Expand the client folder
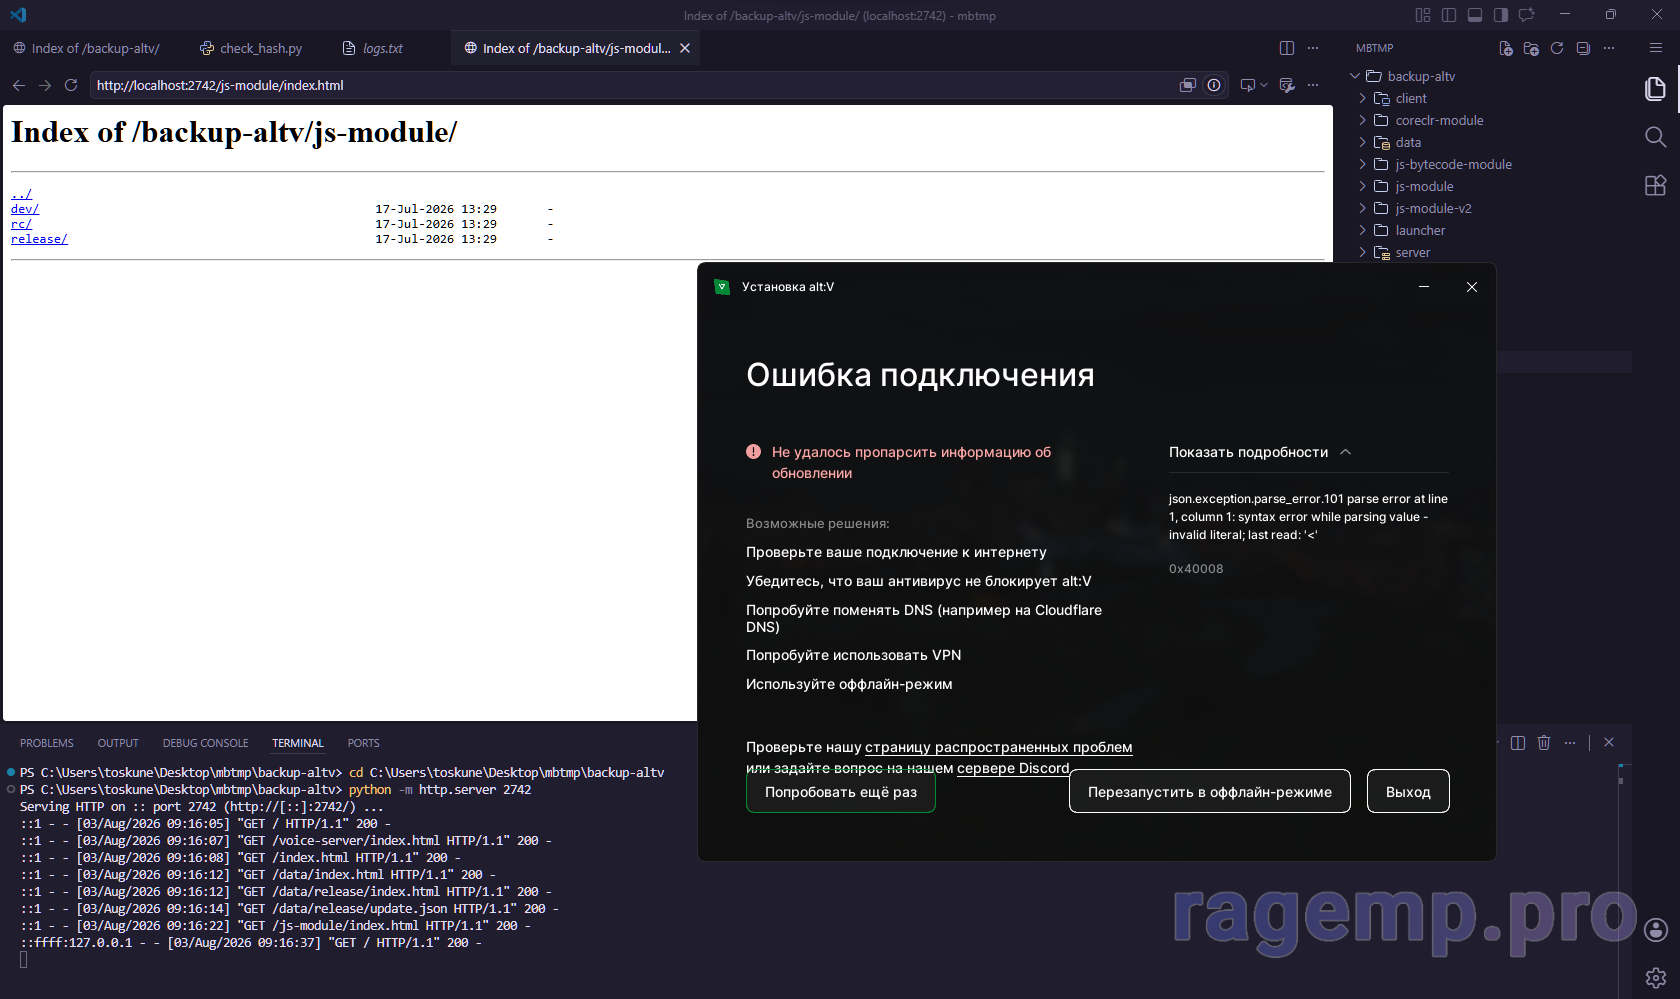The height and width of the screenshot is (999, 1680). click(x=1363, y=98)
